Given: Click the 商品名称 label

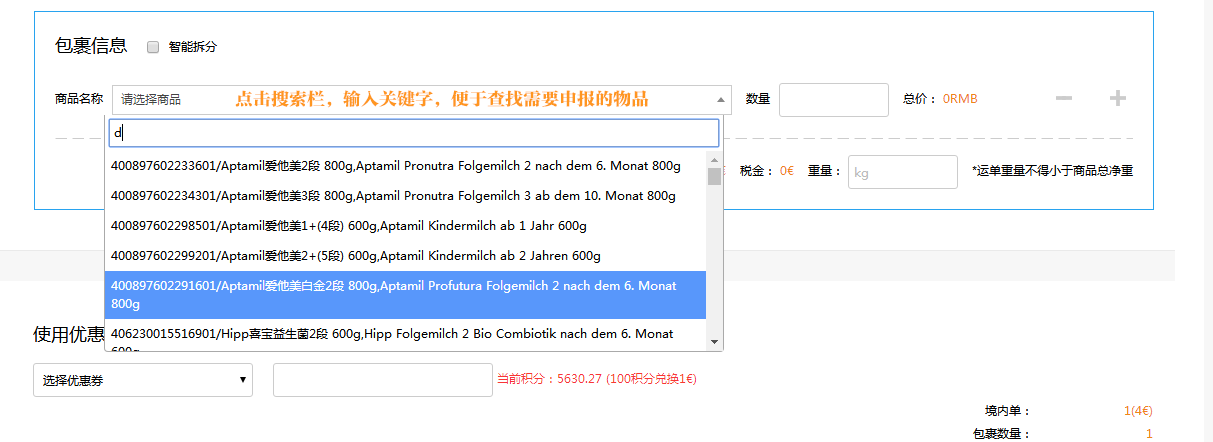Looking at the screenshot, I should coord(79,99).
